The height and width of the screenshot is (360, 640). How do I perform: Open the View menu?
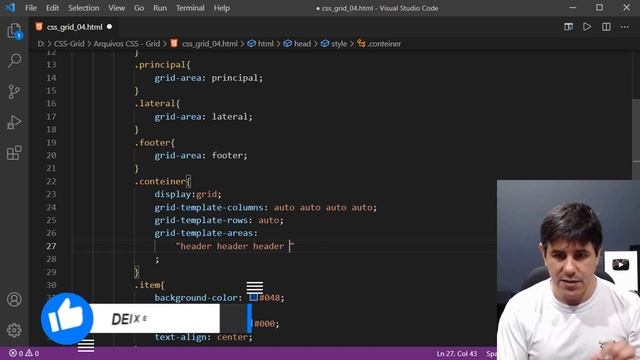116,8
